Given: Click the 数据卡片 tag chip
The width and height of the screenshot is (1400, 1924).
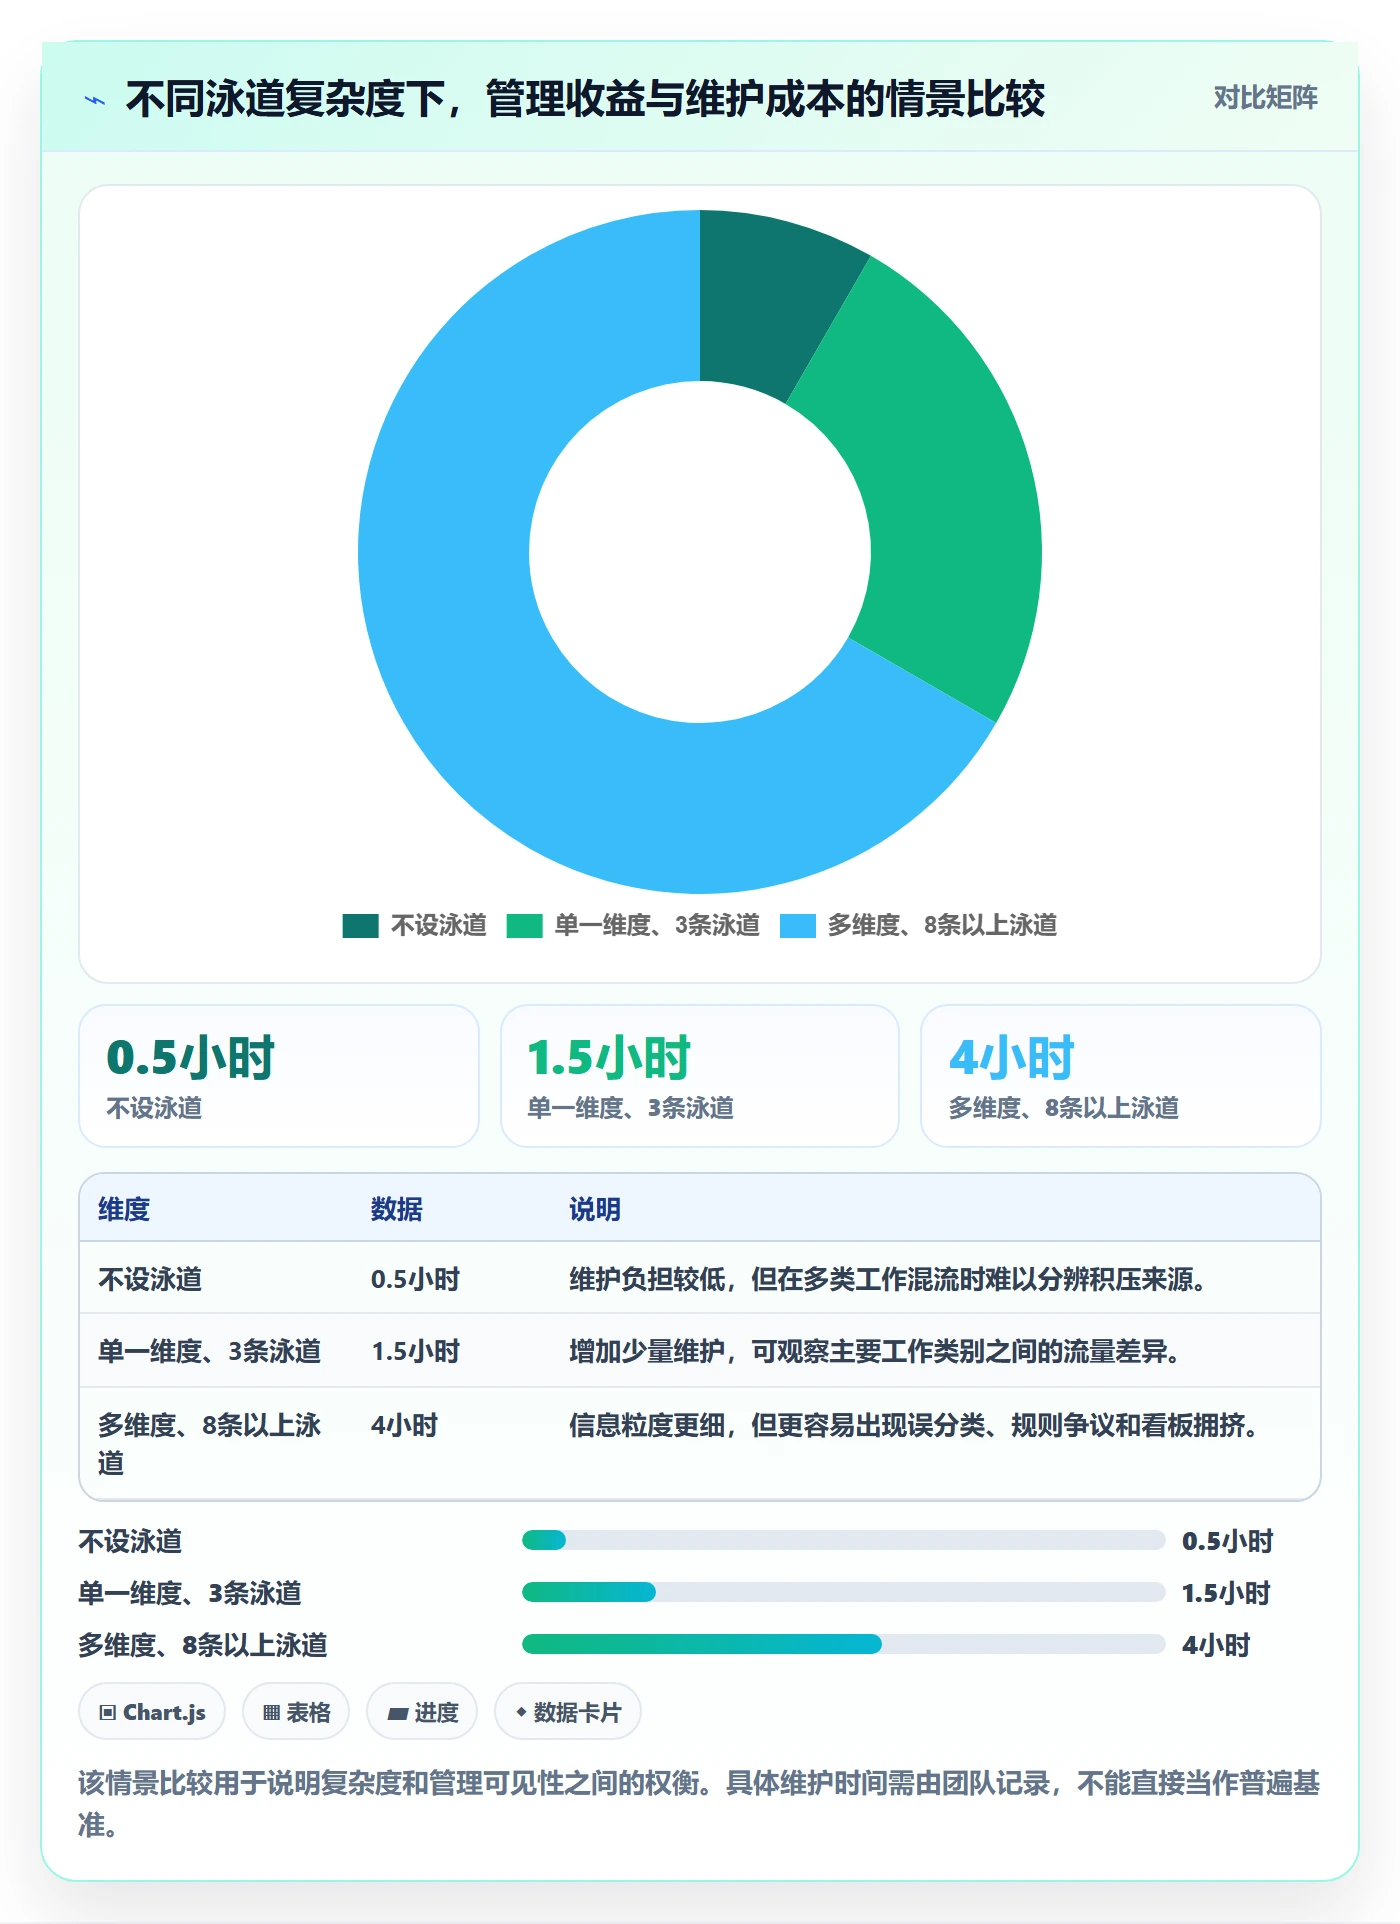Looking at the screenshot, I should pyautogui.click(x=568, y=1712).
